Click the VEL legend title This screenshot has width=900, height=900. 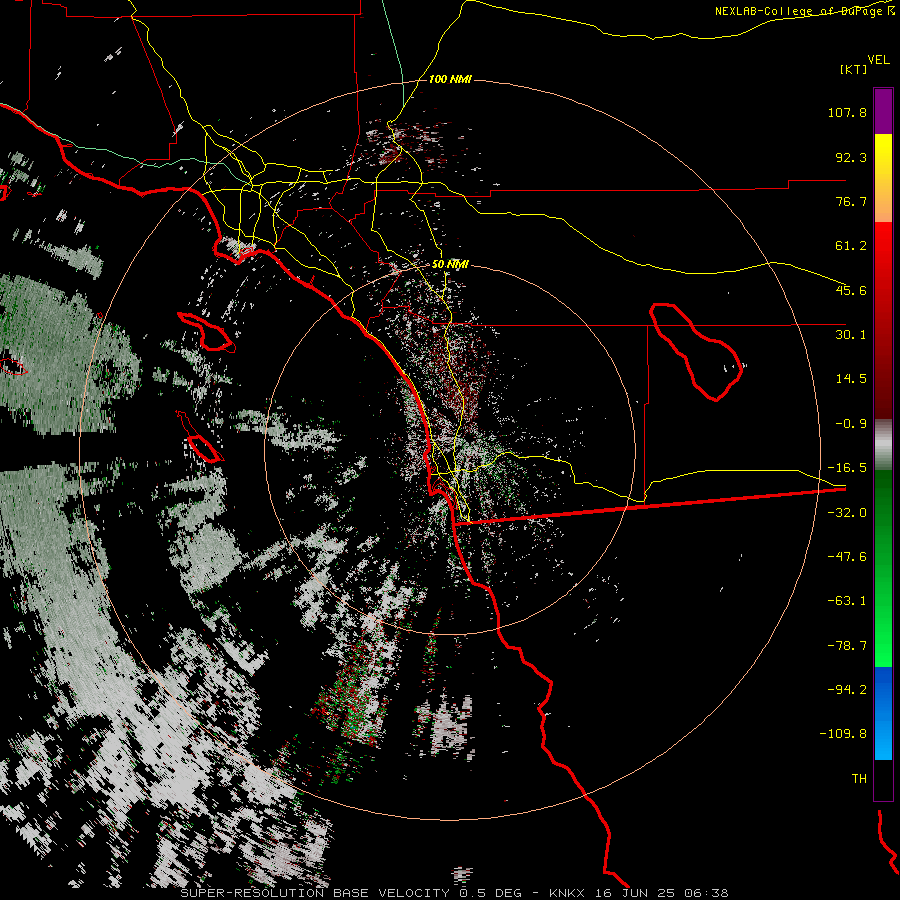pos(878,60)
